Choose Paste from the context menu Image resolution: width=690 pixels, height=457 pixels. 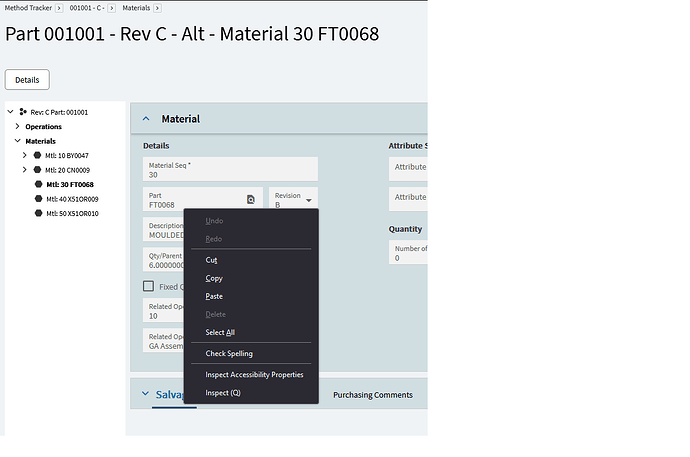[x=251, y=296]
